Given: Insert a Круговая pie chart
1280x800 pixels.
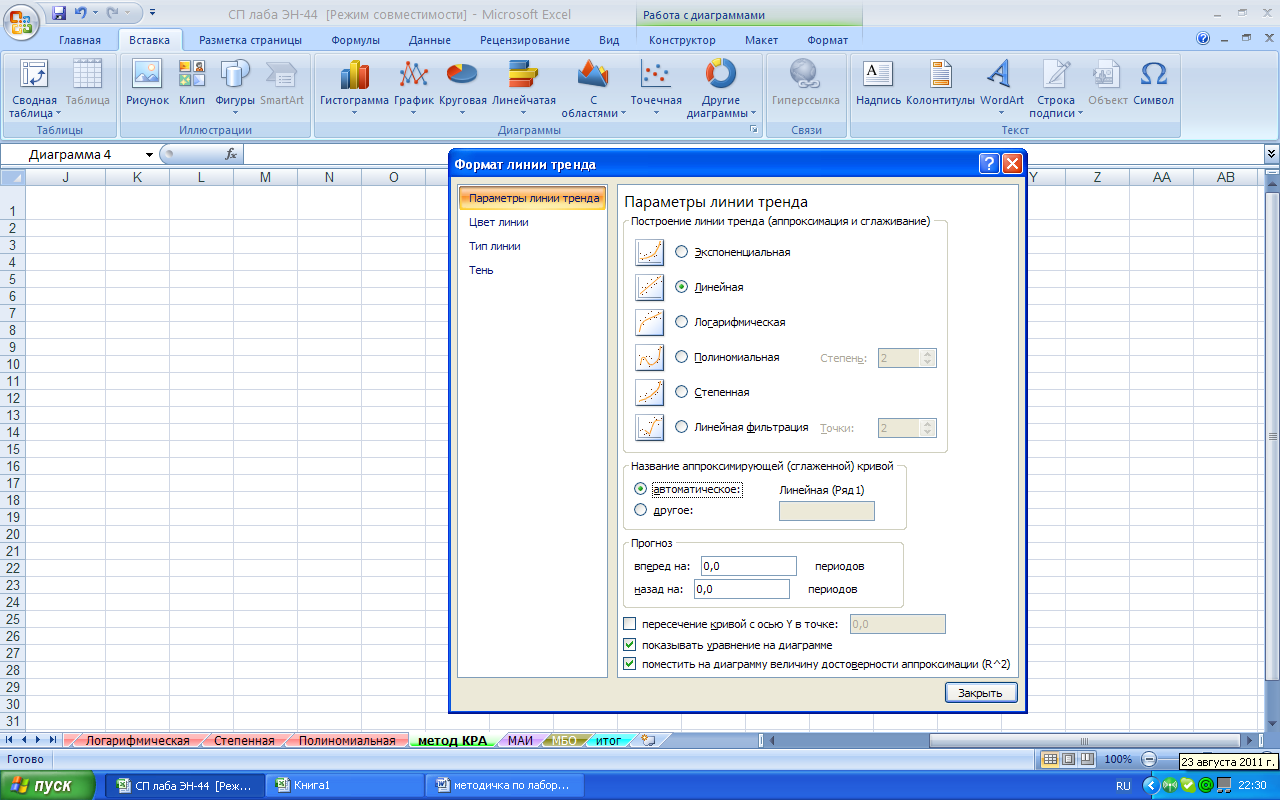Looking at the screenshot, I should pos(462,88).
